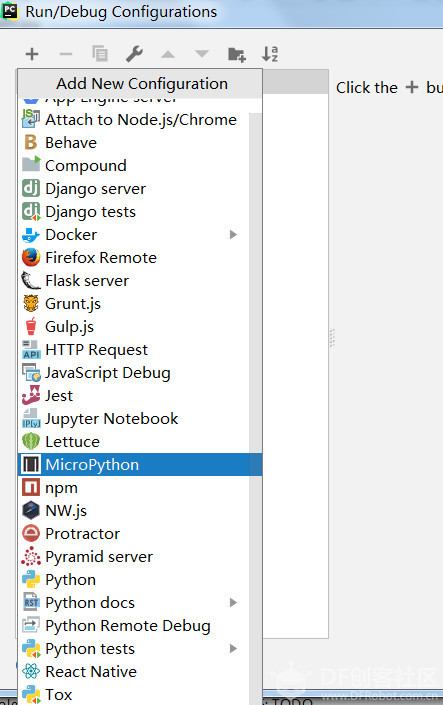
Task: Click the Sort Configurations a-z icon
Action: tap(270, 54)
